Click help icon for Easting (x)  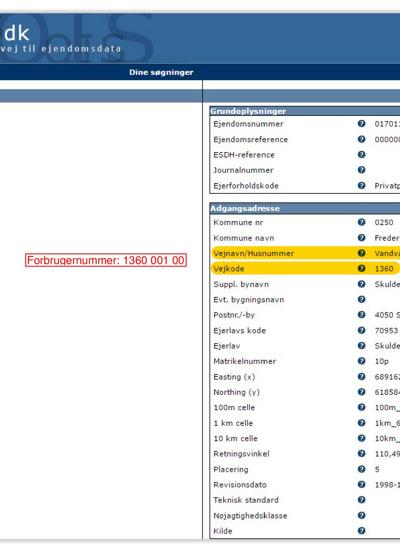361,376
